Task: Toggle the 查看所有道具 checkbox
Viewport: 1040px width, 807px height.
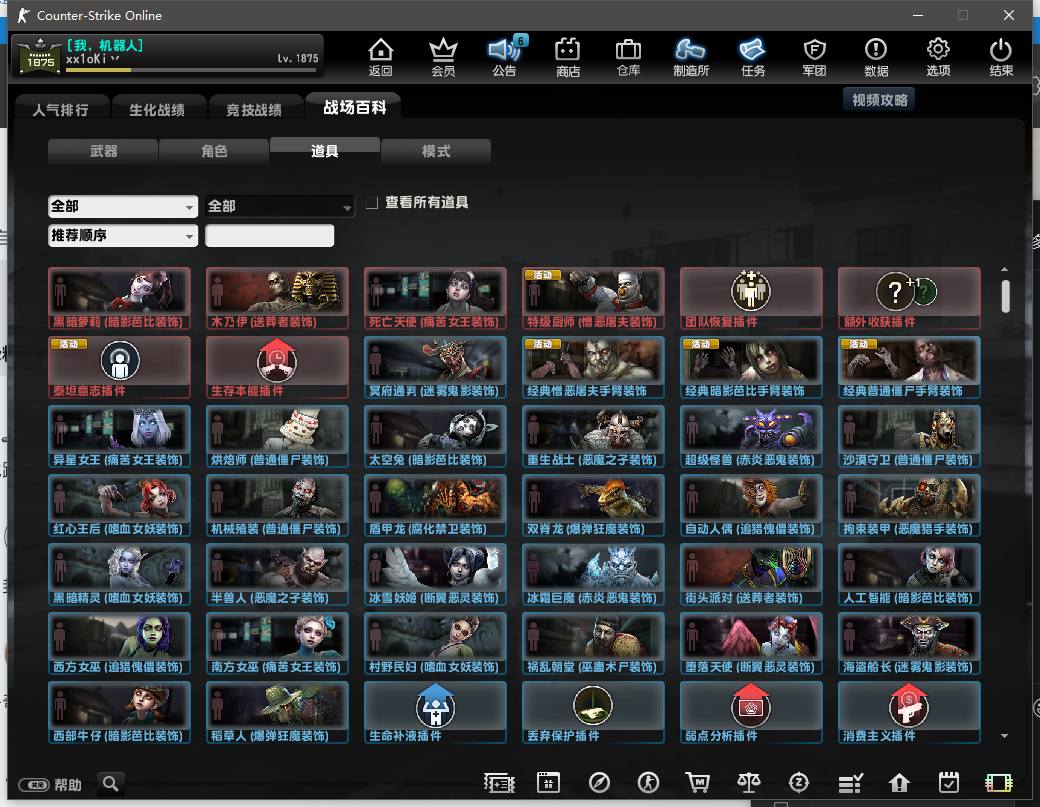Action: pos(372,202)
